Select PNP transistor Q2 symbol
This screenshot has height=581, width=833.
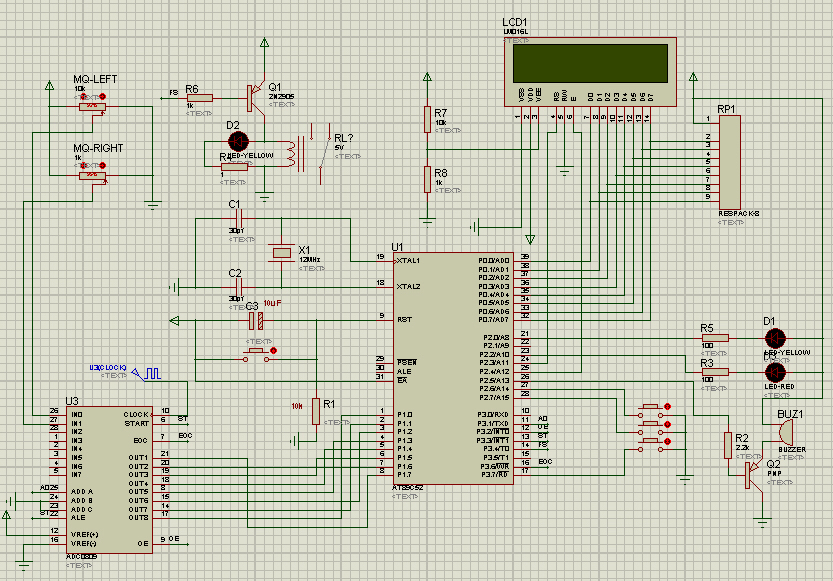point(754,475)
